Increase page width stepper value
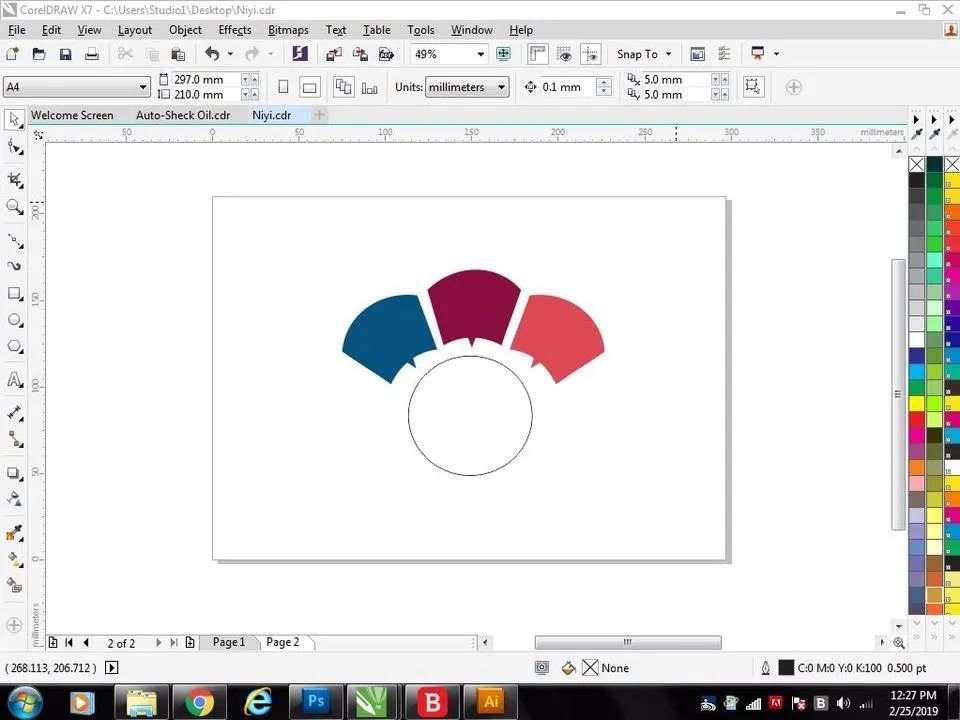The height and width of the screenshot is (720, 960). click(x=255, y=79)
